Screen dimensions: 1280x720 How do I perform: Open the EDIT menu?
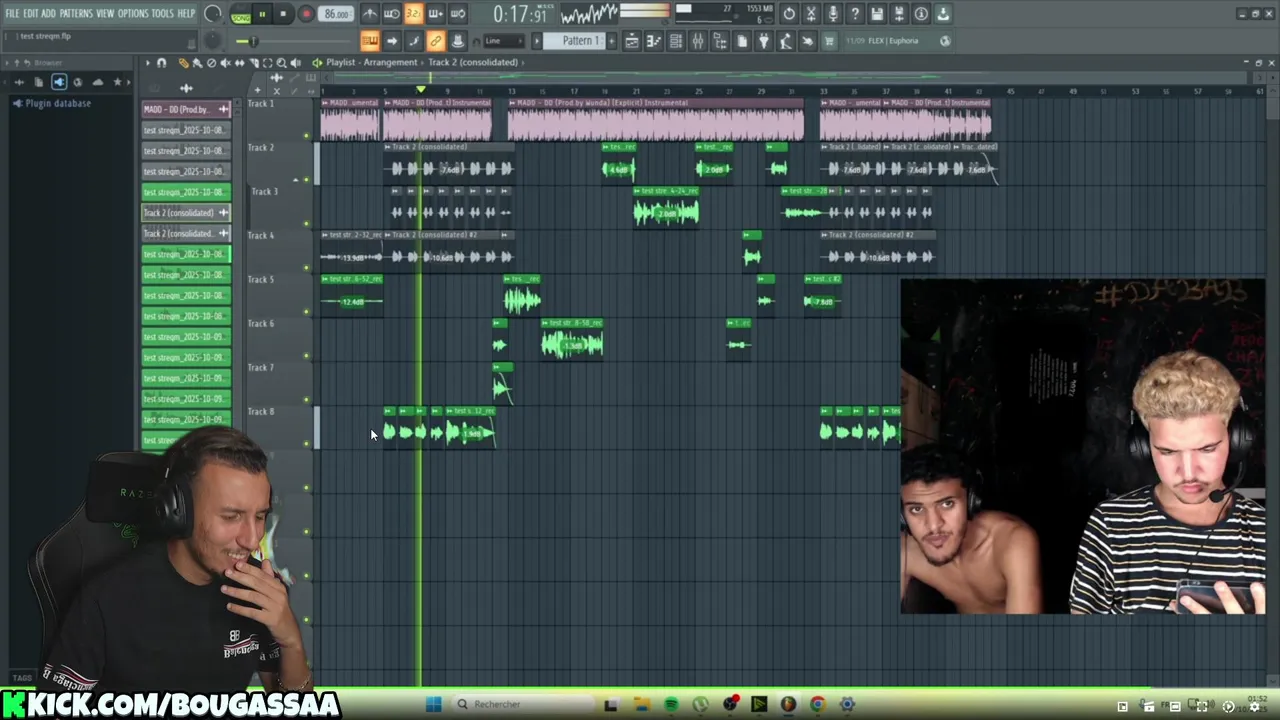click(x=31, y=13)
